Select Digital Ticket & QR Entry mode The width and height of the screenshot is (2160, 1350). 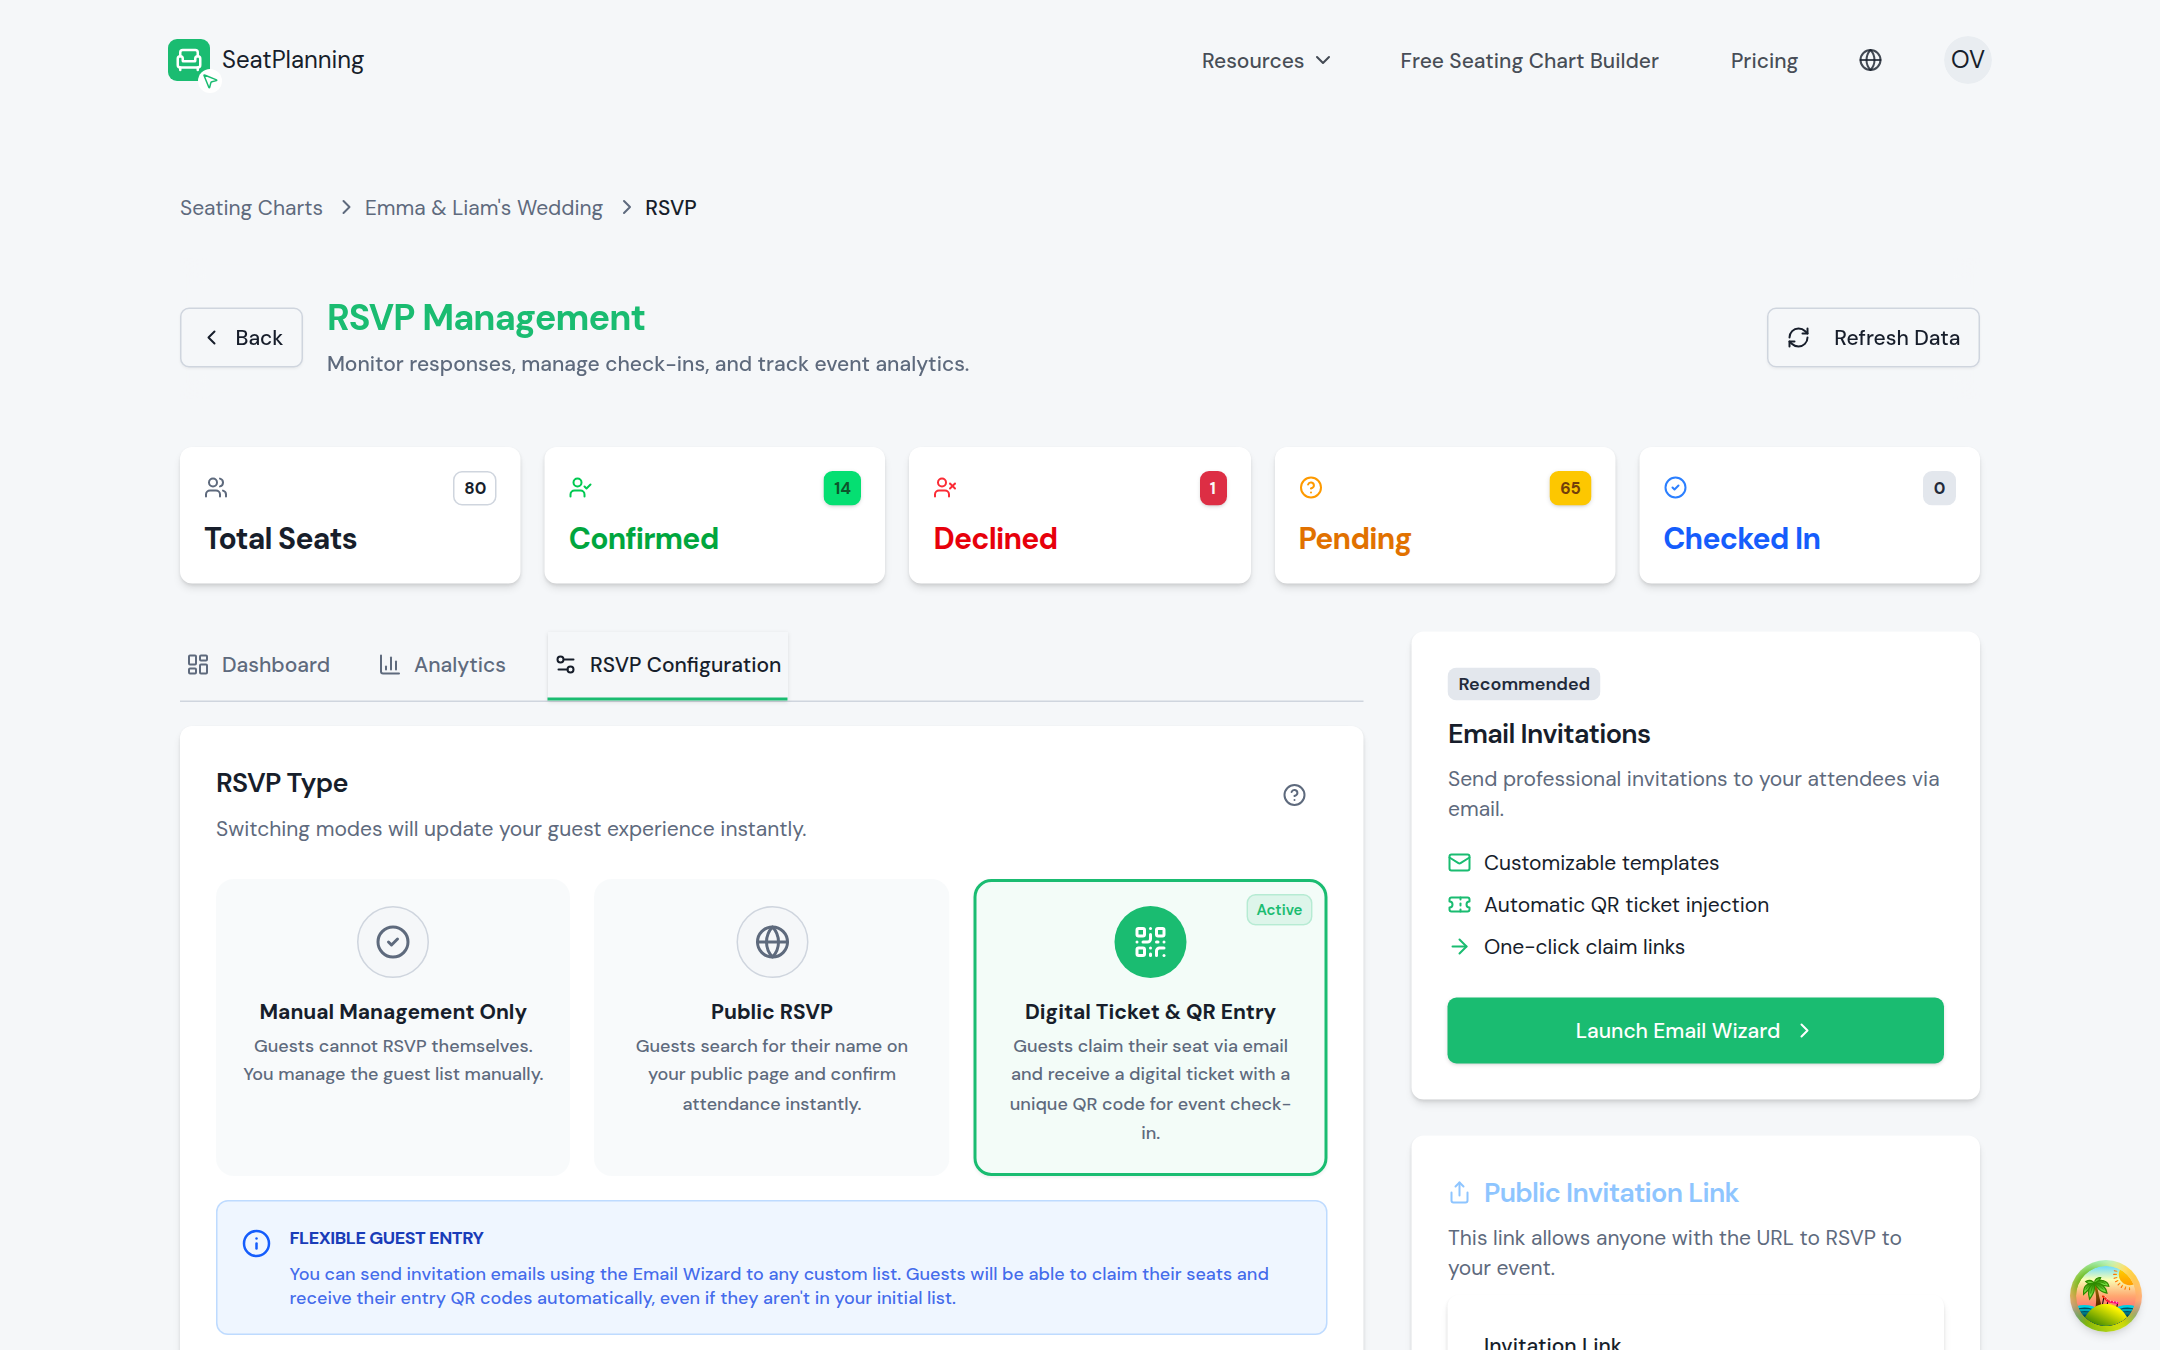(1150, 1027)
